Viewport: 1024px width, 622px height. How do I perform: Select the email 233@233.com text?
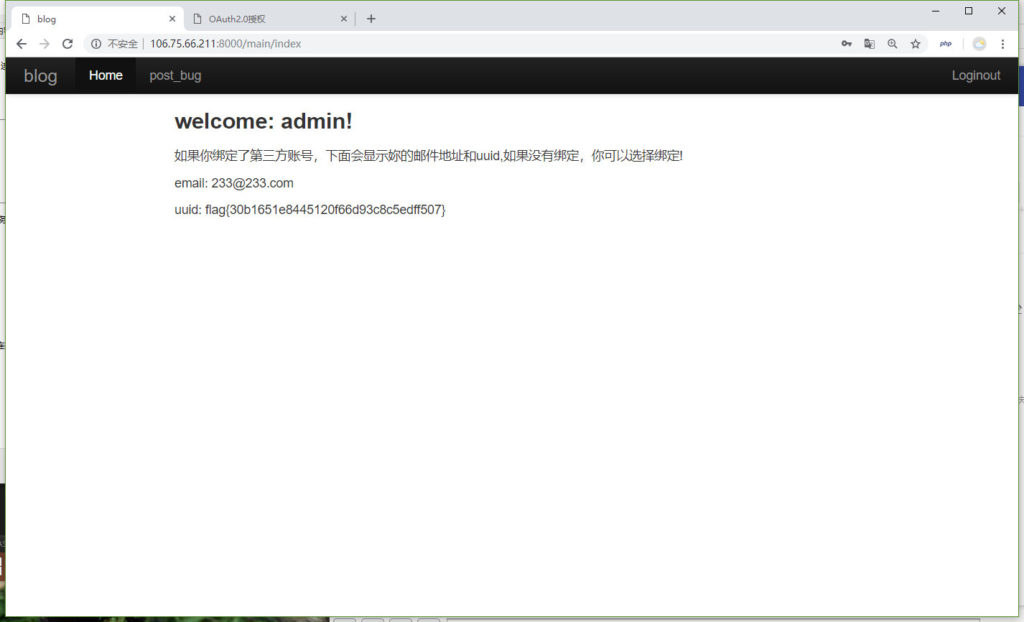(234, 183)
